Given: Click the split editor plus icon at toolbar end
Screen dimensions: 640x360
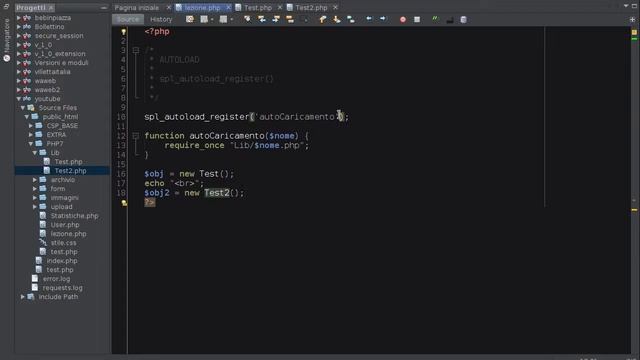Looking at the screenshot, I should coord(632,19).
